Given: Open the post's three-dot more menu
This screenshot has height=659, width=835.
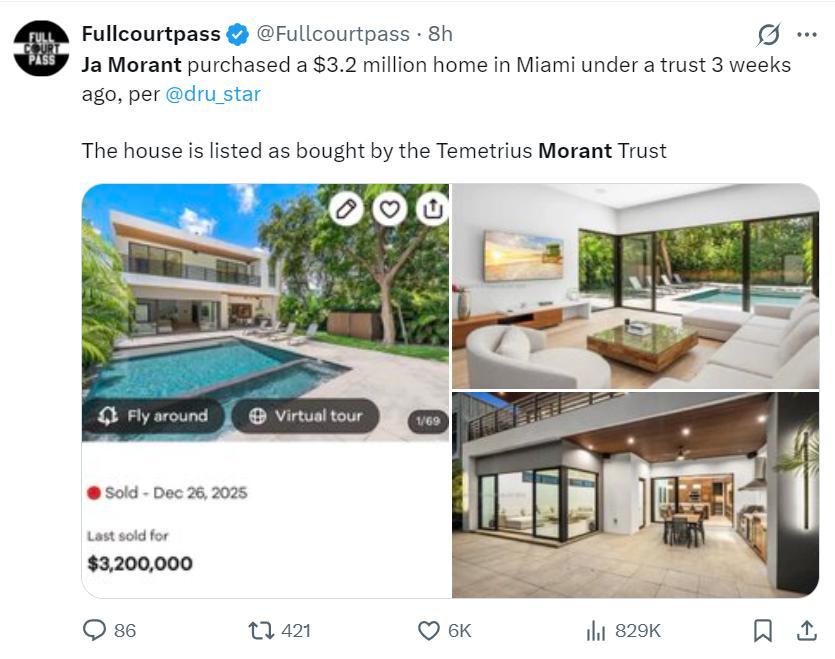Looking at the screenshot, I should 806,35.
